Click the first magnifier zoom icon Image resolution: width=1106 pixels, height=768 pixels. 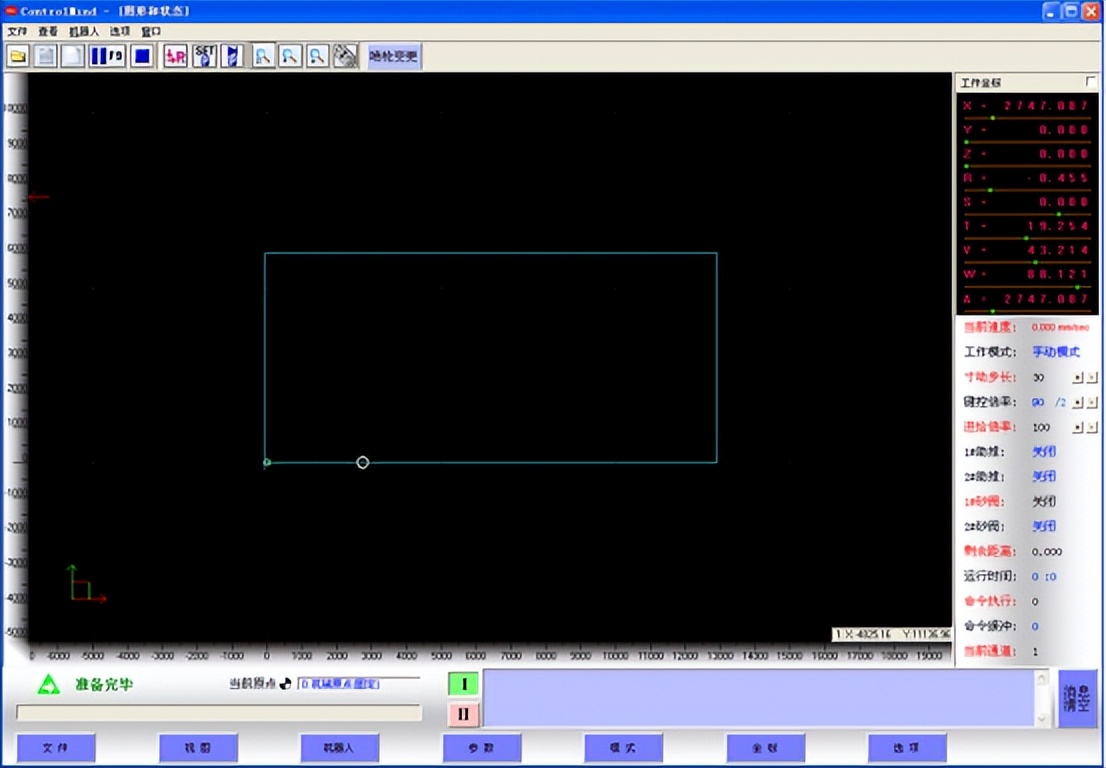click(263, 56)
